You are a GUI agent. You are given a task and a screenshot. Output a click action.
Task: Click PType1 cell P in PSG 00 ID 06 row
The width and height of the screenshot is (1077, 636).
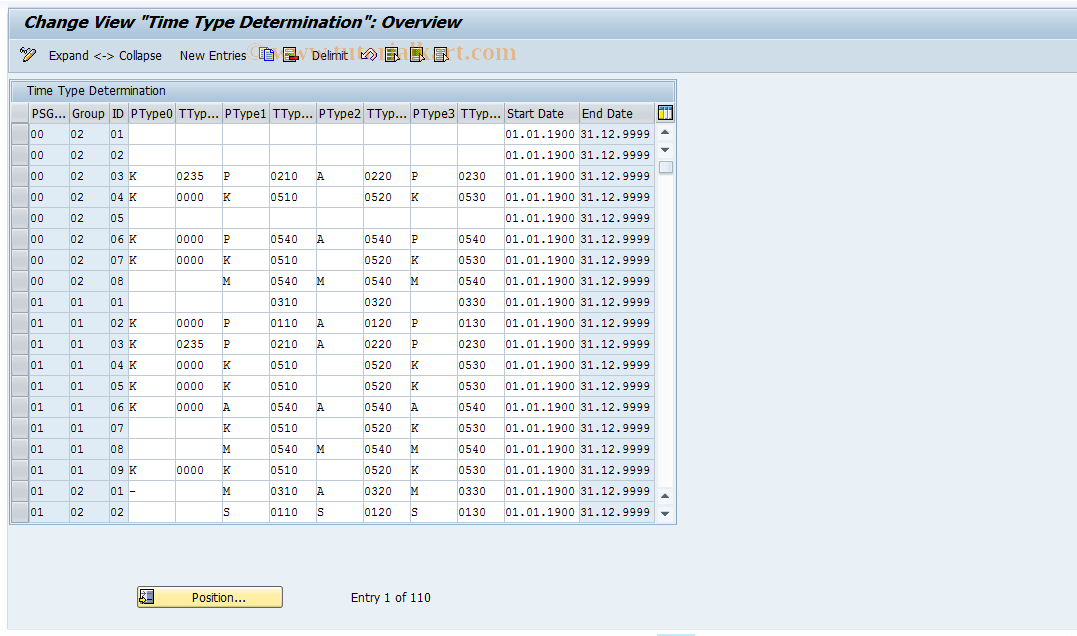pyautogui.click(x=246, y=240)
